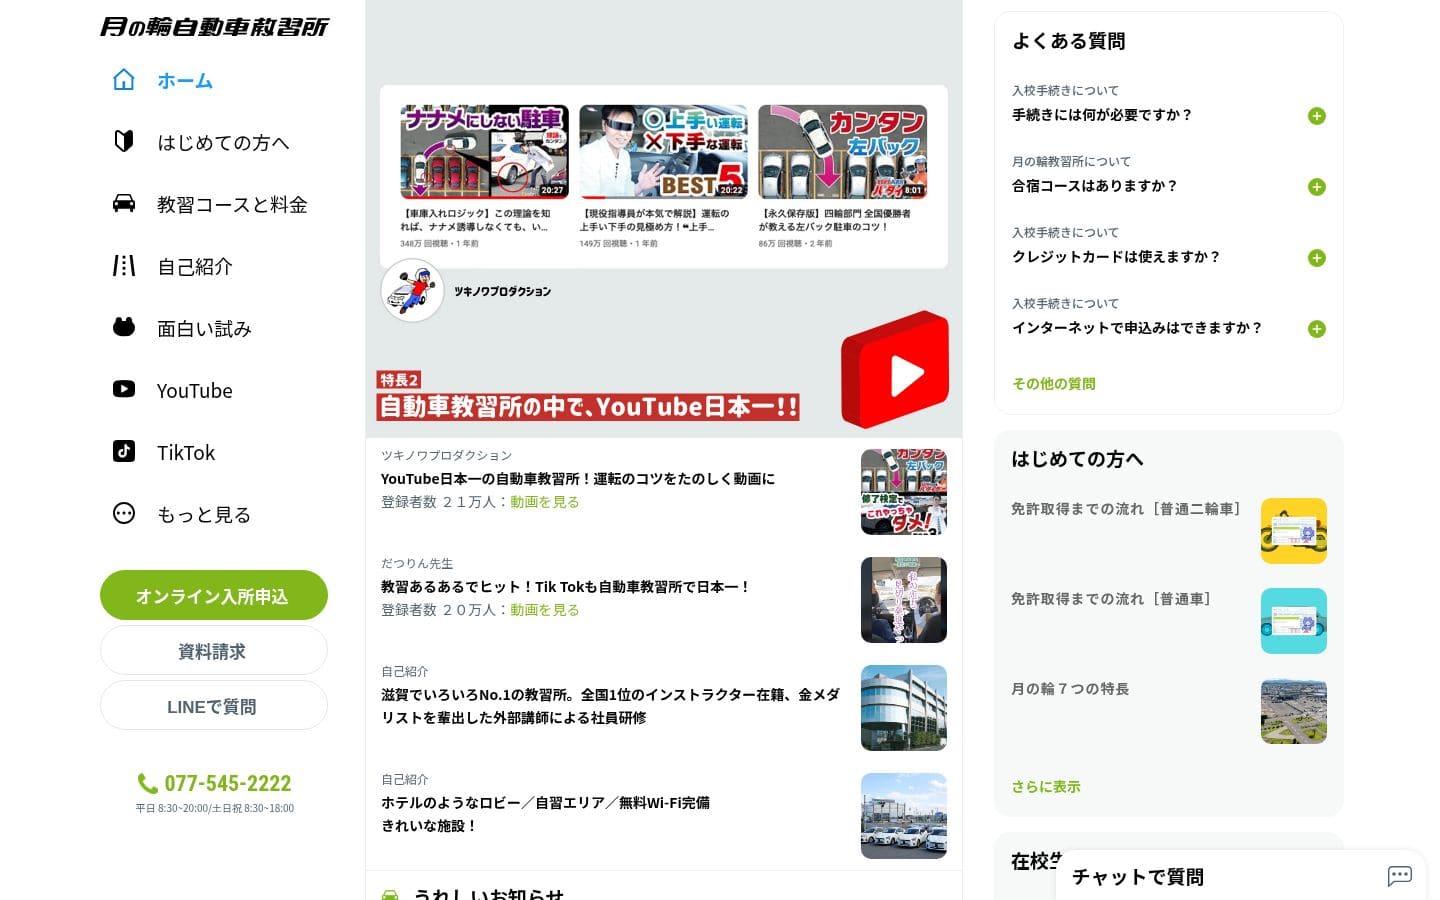Open 免許取得までの流れ［普通車］ thumbnail
Image resolution: width=1440 pixels, height=900 pixels.
[1294, 621]
